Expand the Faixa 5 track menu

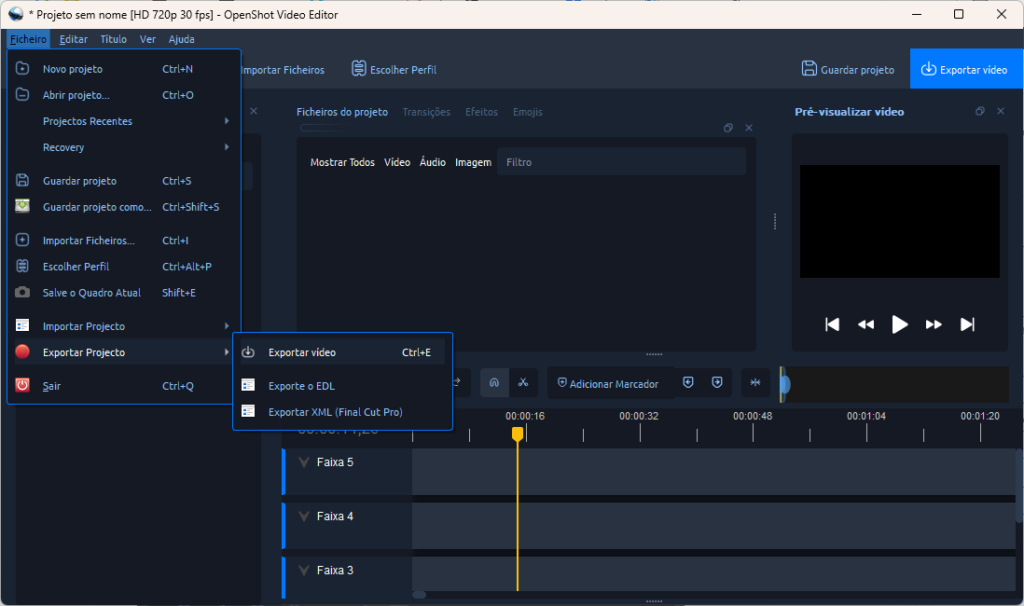[x=304, y=462]
